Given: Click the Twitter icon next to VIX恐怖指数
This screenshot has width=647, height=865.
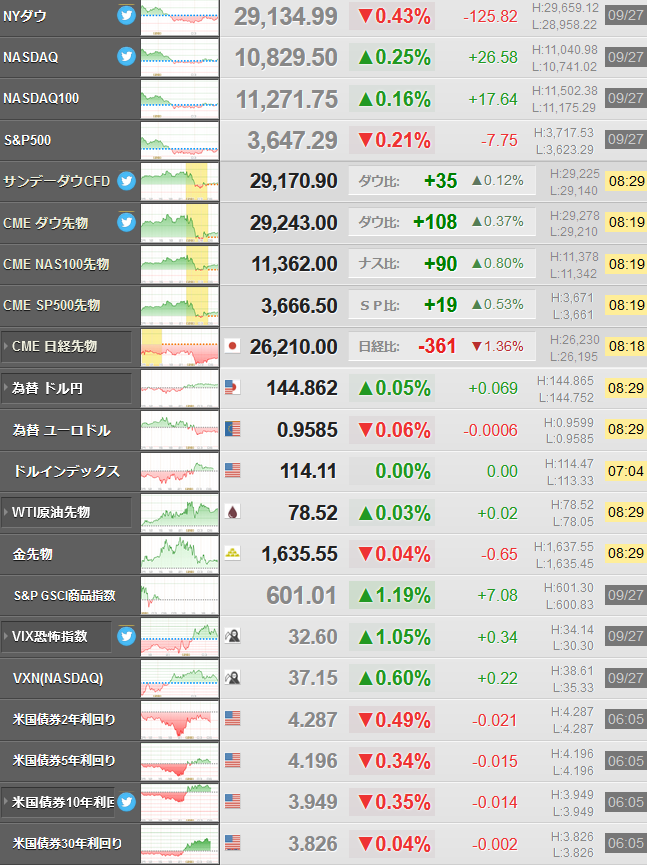Looking at the screenshot, I should [126, 636].
